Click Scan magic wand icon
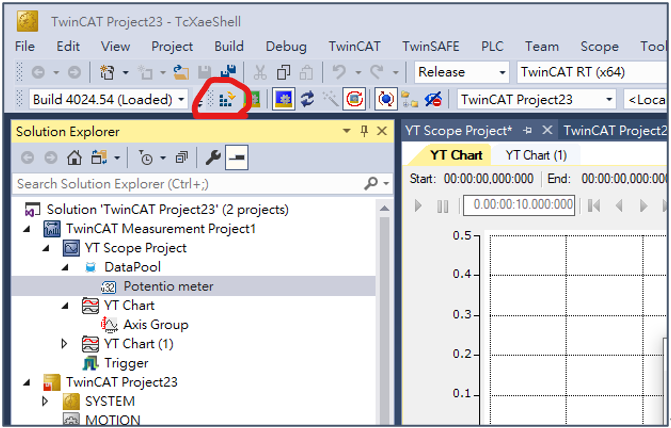 (330, 100)
